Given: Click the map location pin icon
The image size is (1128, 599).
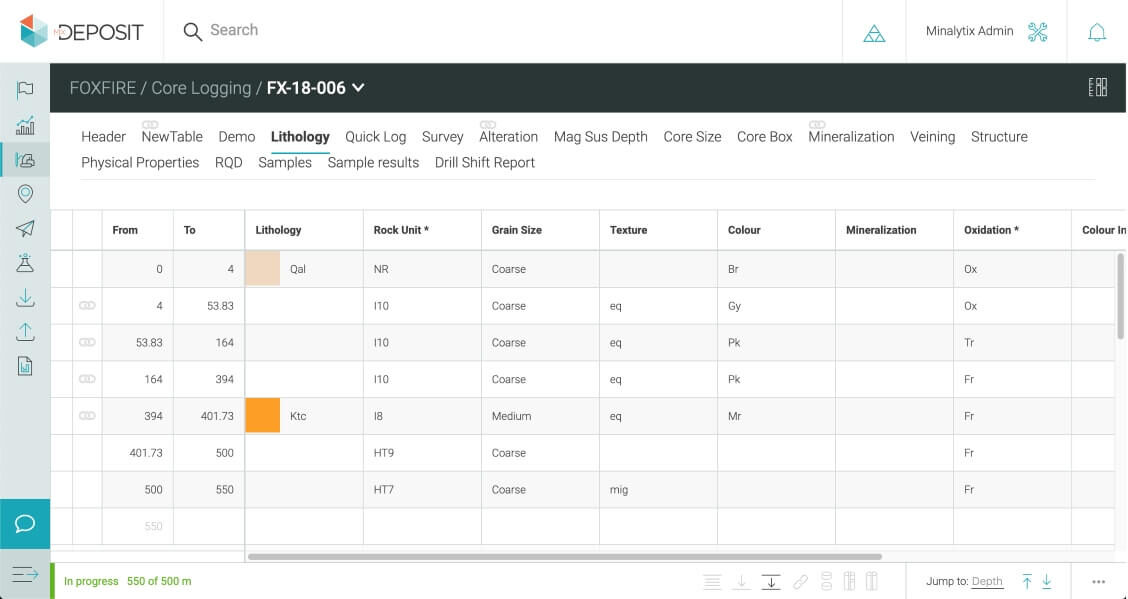Looking at the screenshot, I should coord(25,194).
